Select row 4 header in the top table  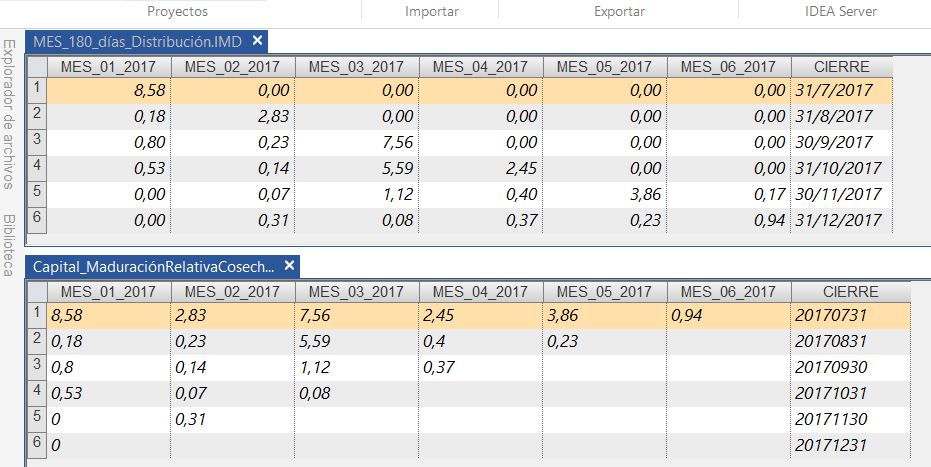click(x=36, y=166)
